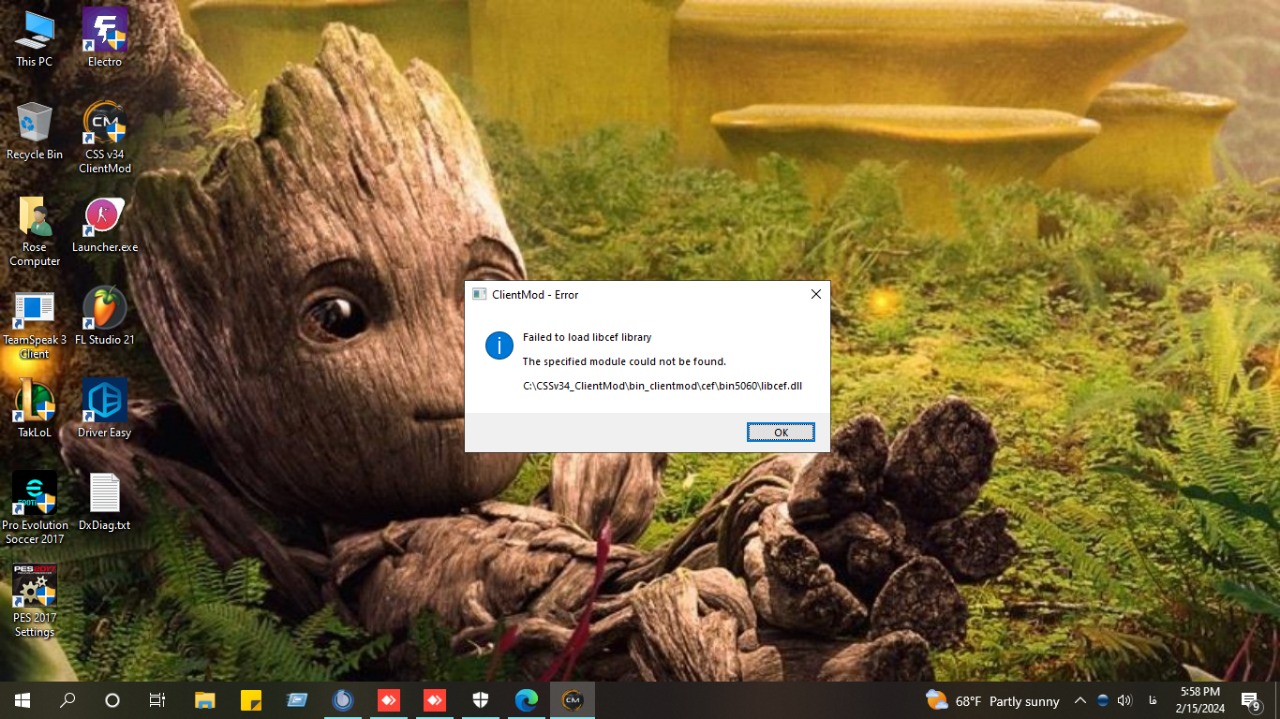Viewport: 1280px width, 719px height.
Task: Close the ClientMod - Error dialog
Action: [816, 294]
